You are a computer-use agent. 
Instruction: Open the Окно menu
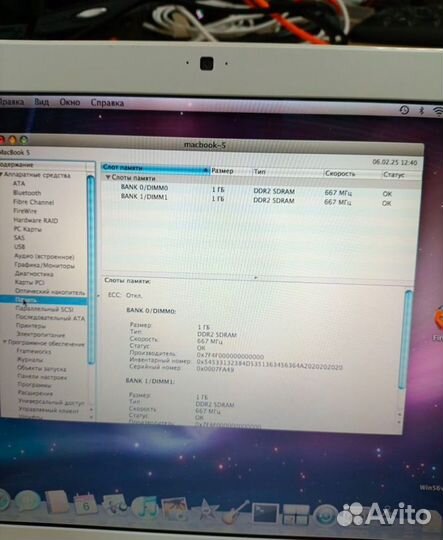pos(70,102)
